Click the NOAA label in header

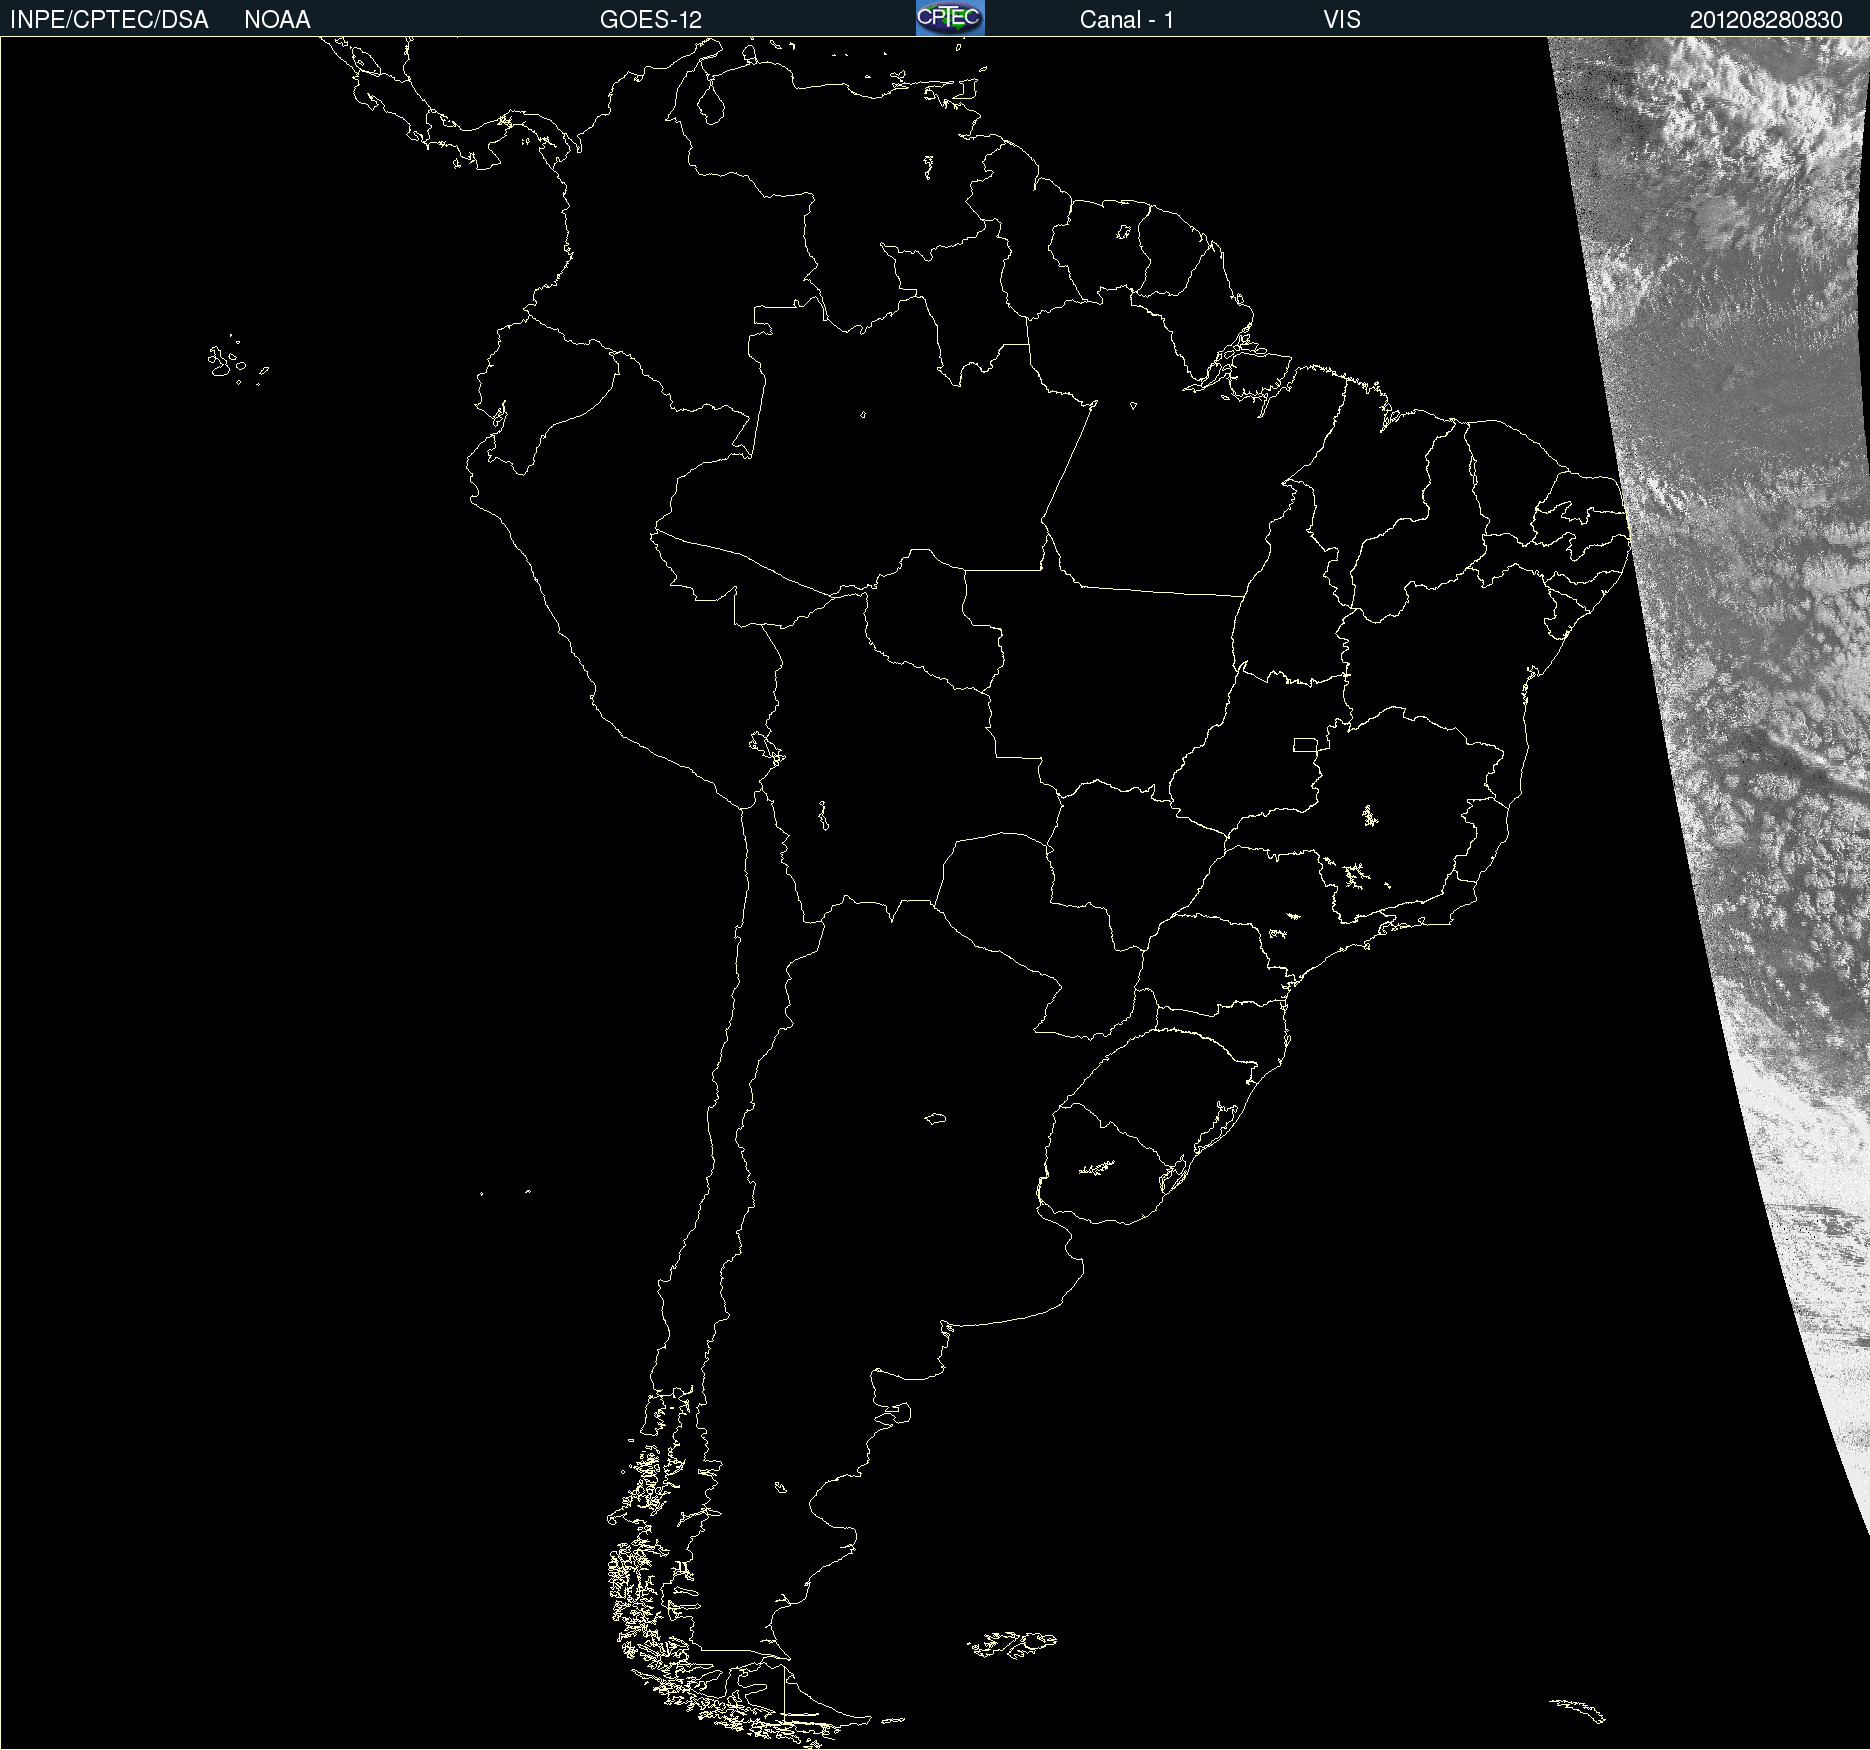[277, 20]
